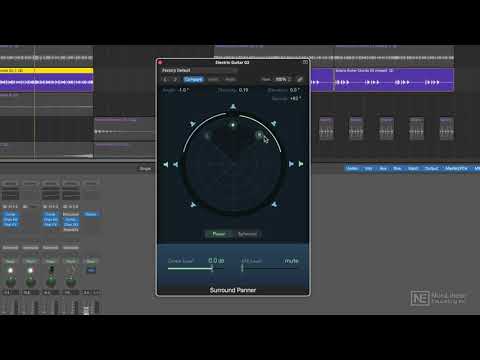Viewport: 480px width, 360px height.
Task: Open the Factory Default preset menu
Action: tap(199, 70)
